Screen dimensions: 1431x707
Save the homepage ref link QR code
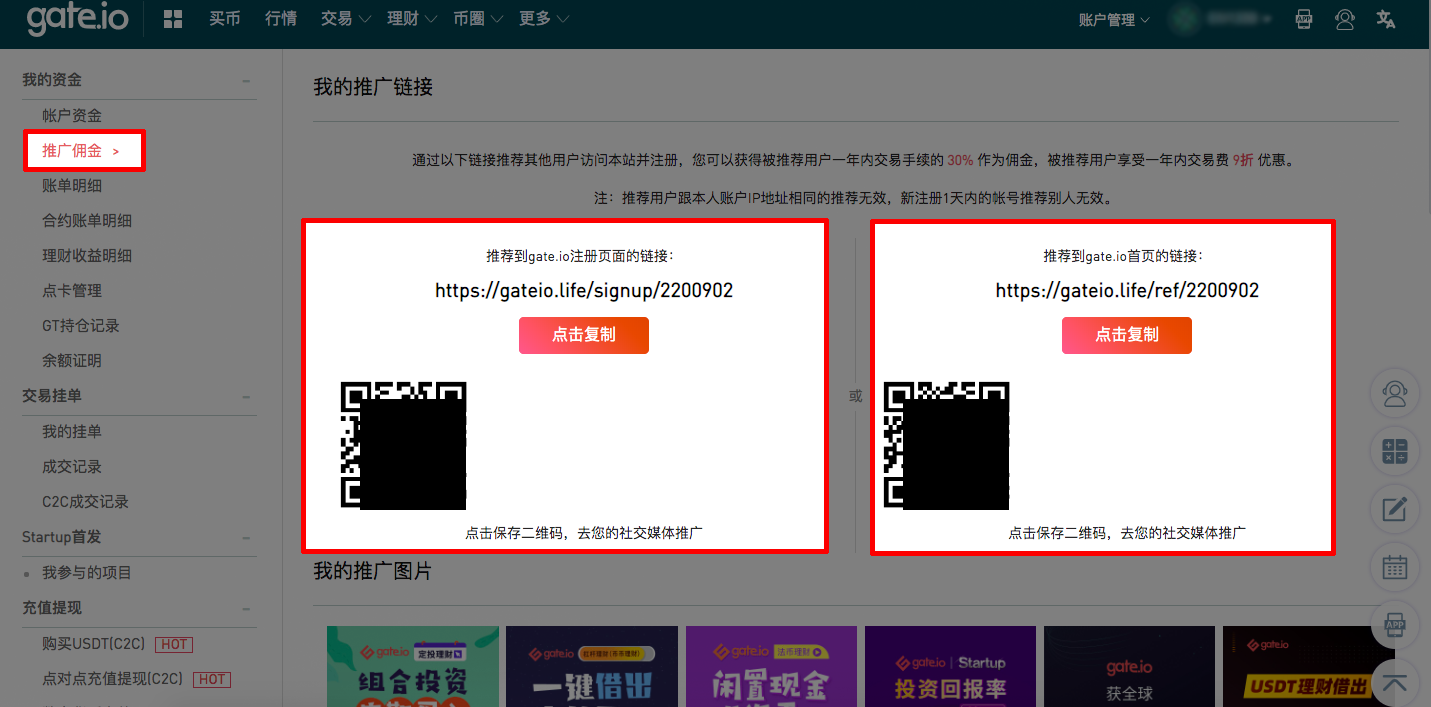(x=946, y=445)
